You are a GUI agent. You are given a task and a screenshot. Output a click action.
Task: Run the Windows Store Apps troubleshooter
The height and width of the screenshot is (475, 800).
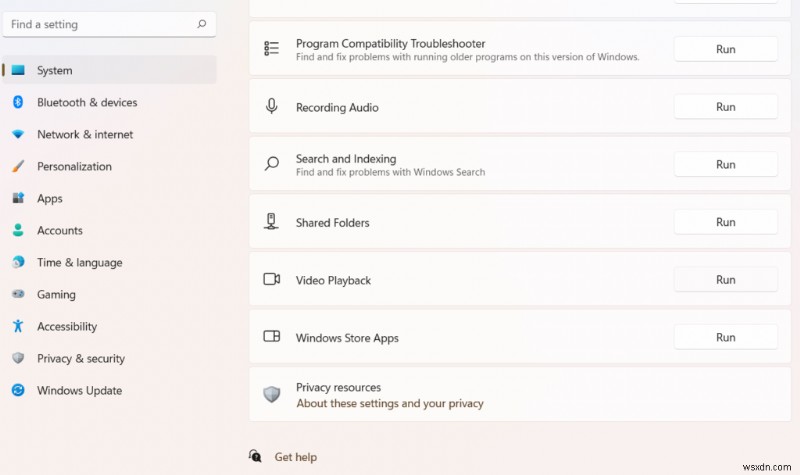click(725, 338)
